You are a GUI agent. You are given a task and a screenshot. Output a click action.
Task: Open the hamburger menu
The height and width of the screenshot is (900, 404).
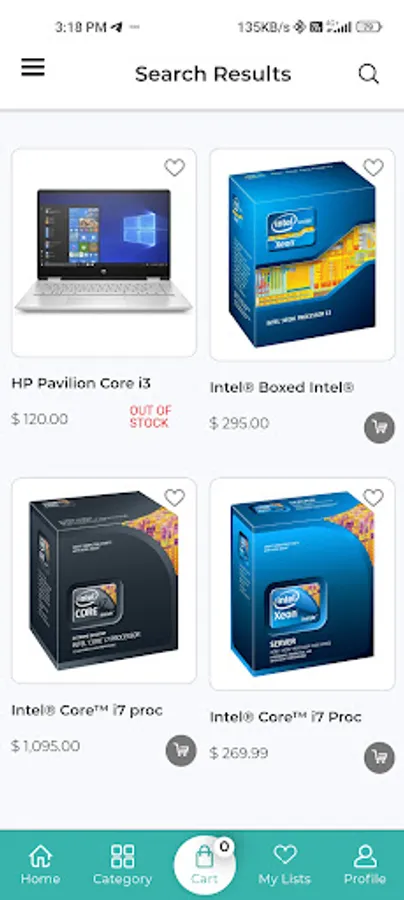(x=33, y=68)
